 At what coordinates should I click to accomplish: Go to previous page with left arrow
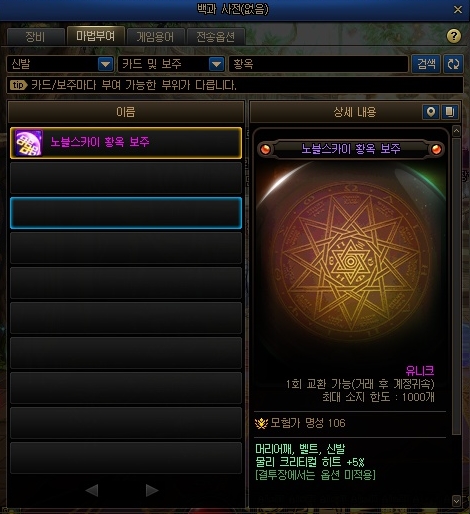click(x=92, y=490)
